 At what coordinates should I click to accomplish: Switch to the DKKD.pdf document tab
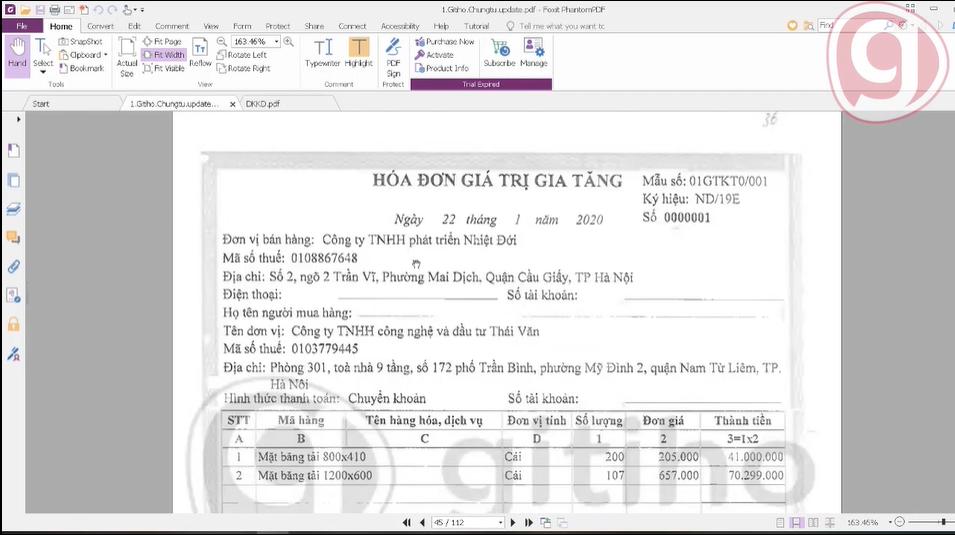point(263,104)
